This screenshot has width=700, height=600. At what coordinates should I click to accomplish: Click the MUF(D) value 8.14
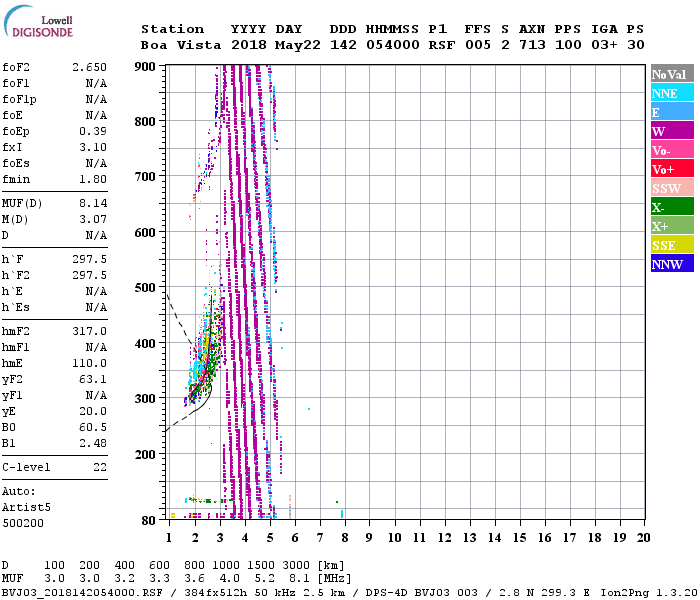93,203
